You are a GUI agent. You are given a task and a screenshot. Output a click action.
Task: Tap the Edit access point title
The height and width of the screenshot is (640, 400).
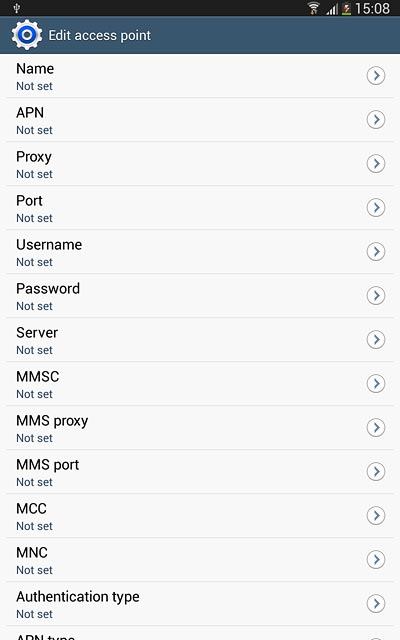coord(100,36)
